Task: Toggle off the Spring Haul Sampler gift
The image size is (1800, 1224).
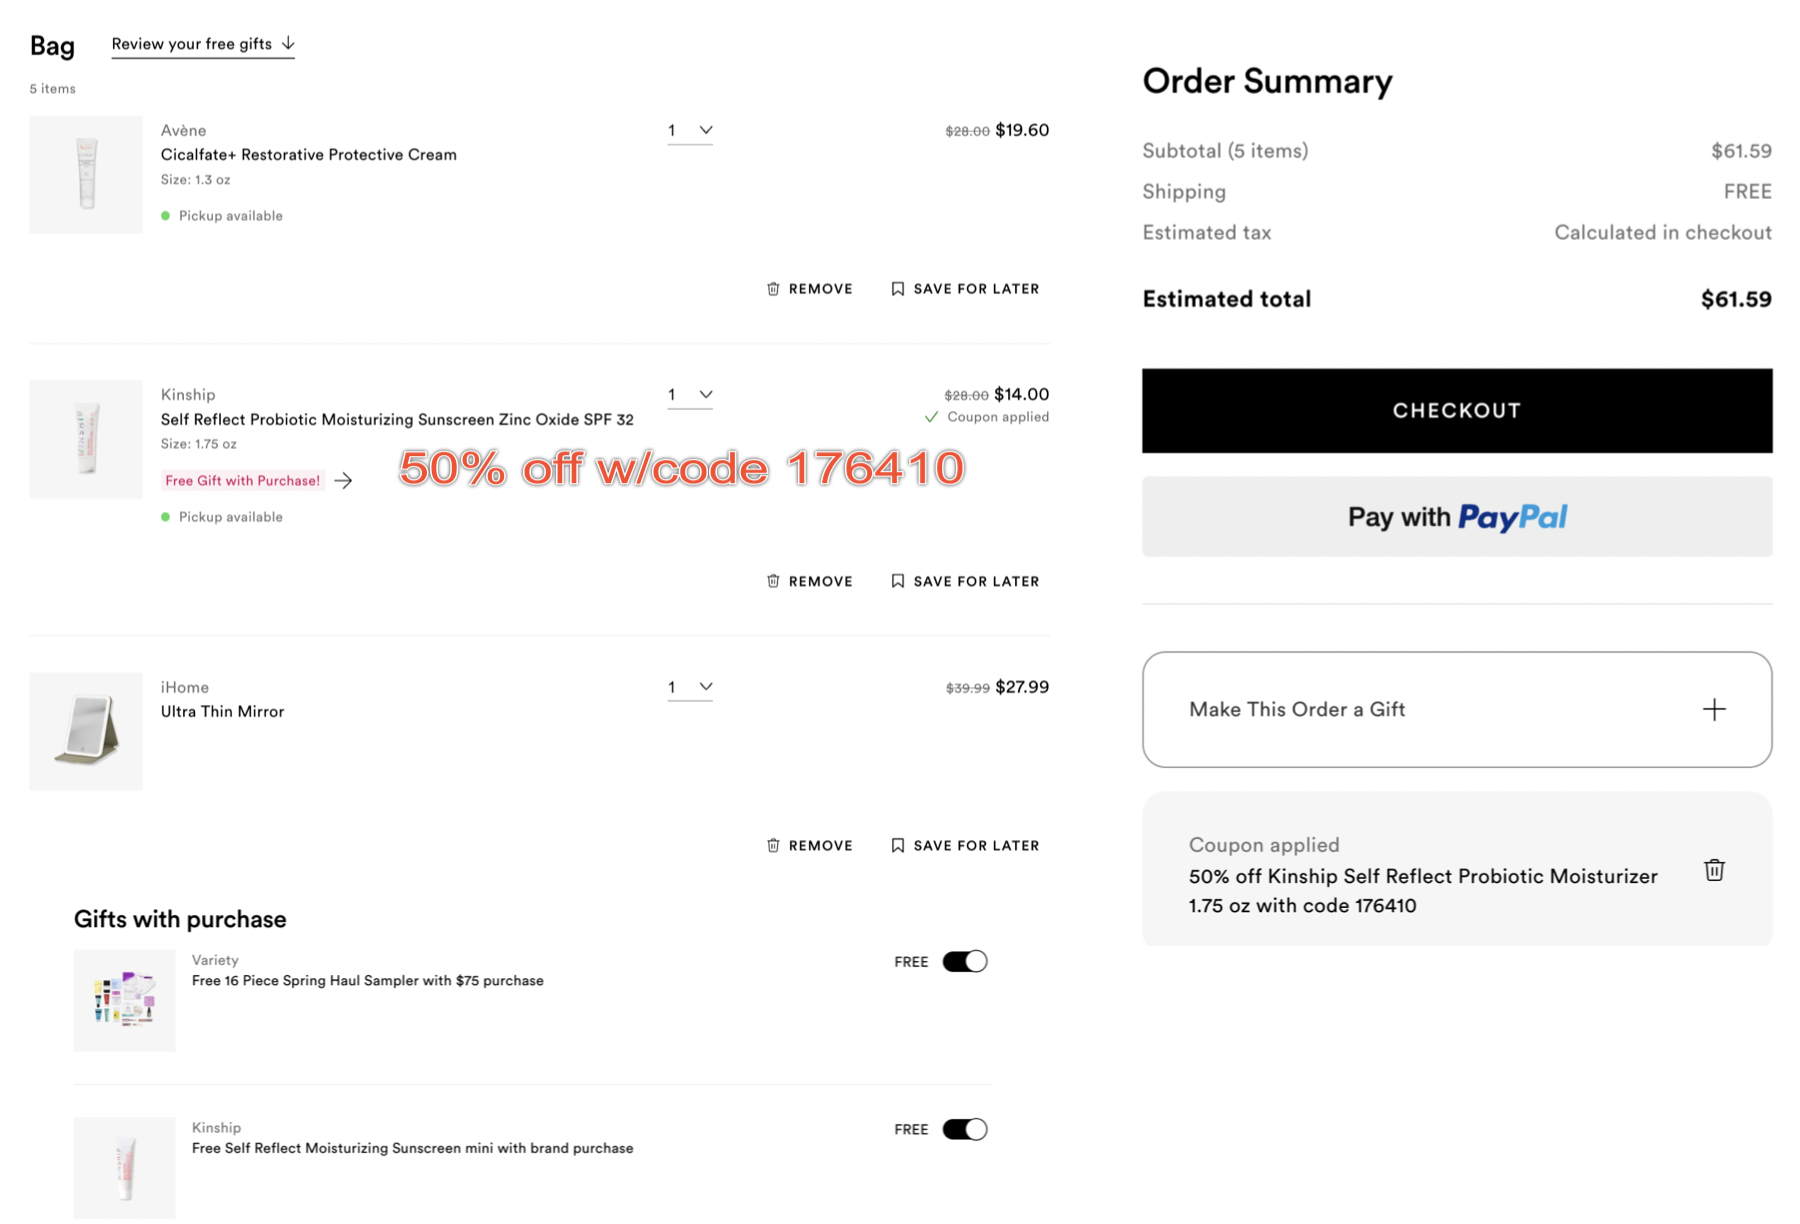Action: click(x=965, y=961)
